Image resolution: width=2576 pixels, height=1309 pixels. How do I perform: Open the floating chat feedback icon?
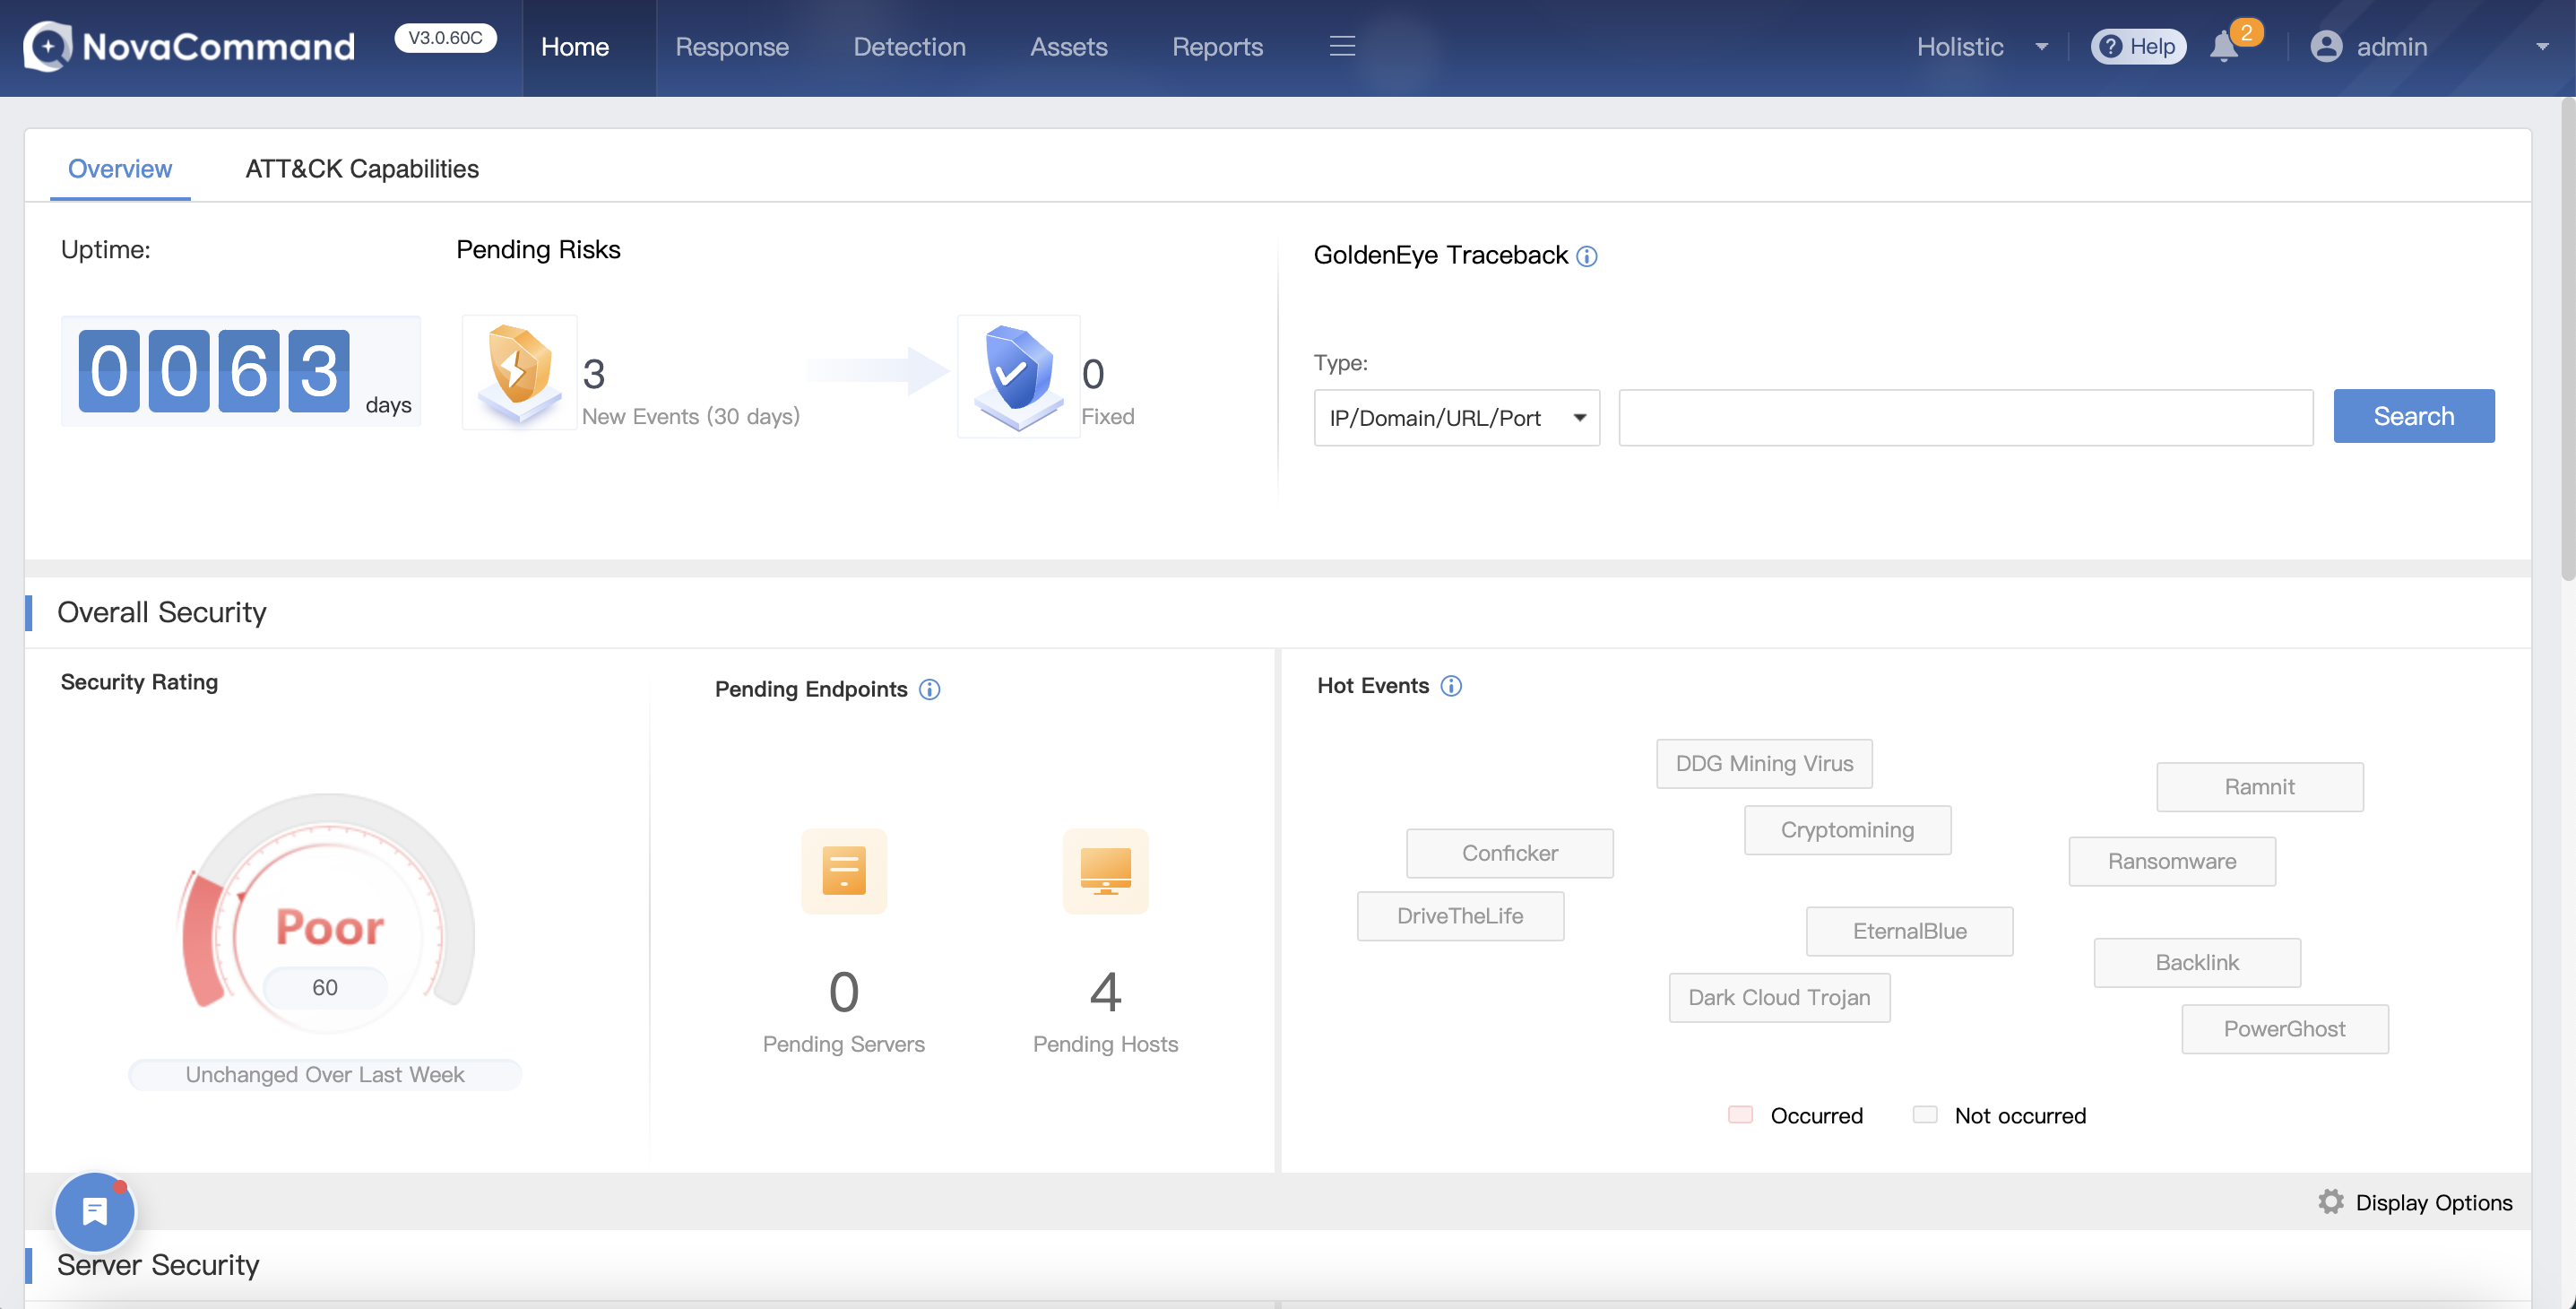[x=95, y=1211]
